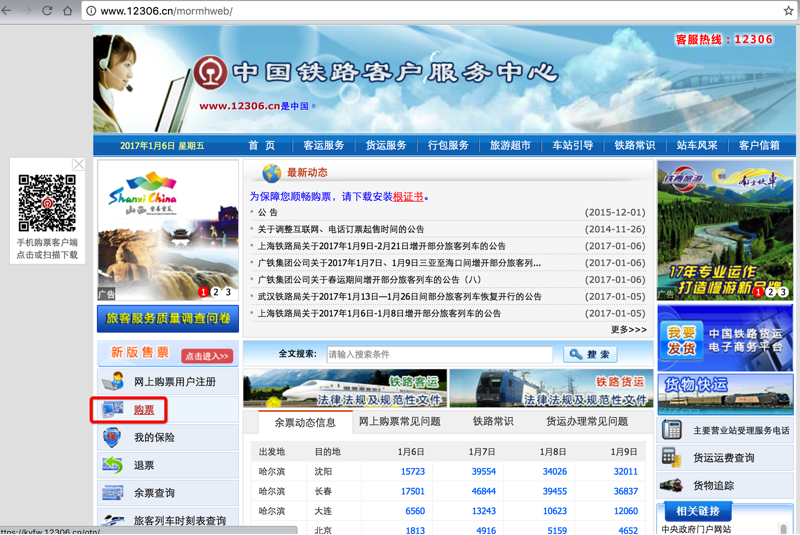Open the 铁路常识 navigation menu
800x535 pixels.
[x=635, y=145]
